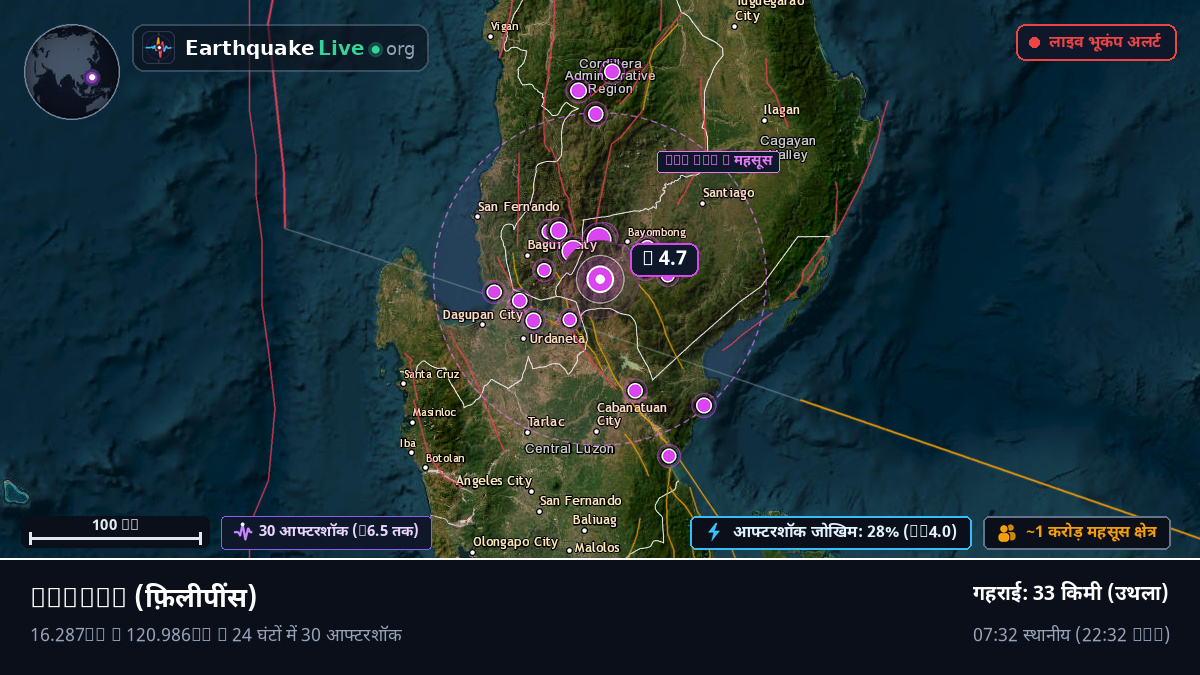Open the ~1 करोड़ महसूस क्षेत्र badge
Screen dimensions: 1200x675
tap(1076, 532)
